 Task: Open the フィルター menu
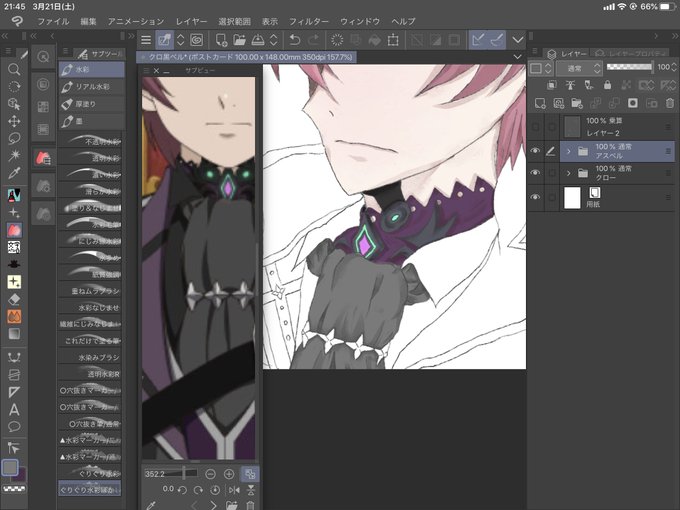(309, 21)
